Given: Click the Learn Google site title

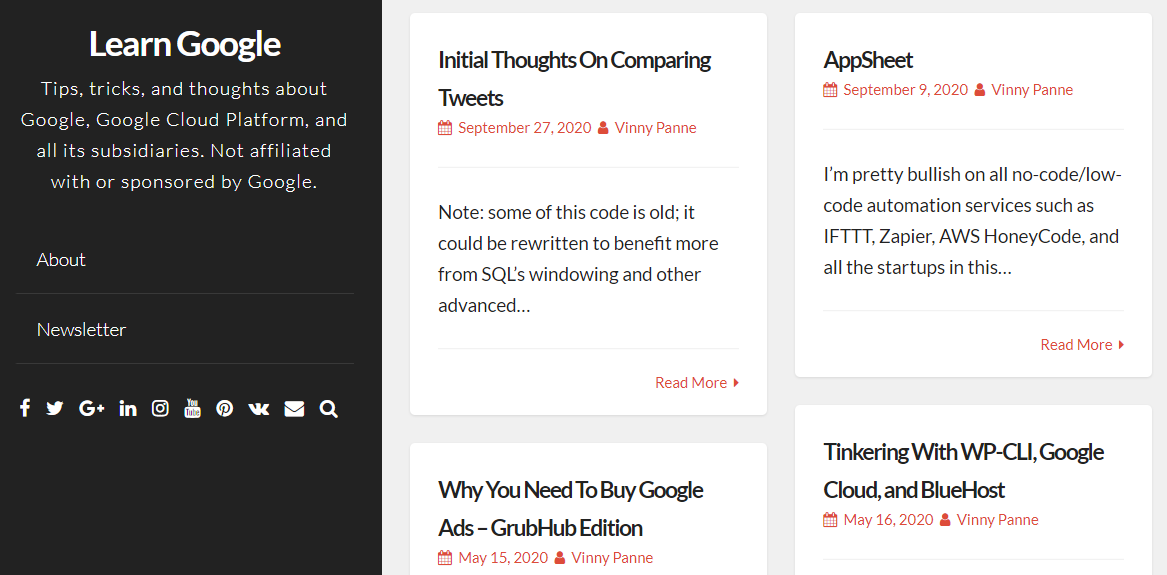Looking at the screenshot, I should pos(185,44).
